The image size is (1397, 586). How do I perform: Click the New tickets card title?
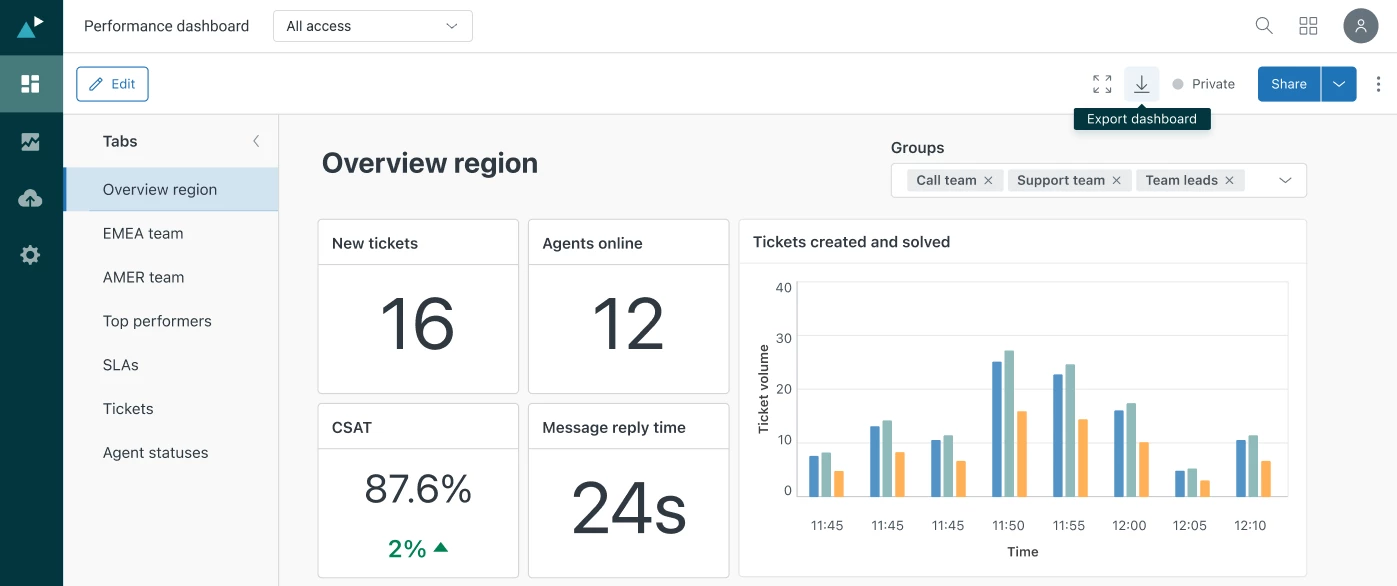point(375,243)
